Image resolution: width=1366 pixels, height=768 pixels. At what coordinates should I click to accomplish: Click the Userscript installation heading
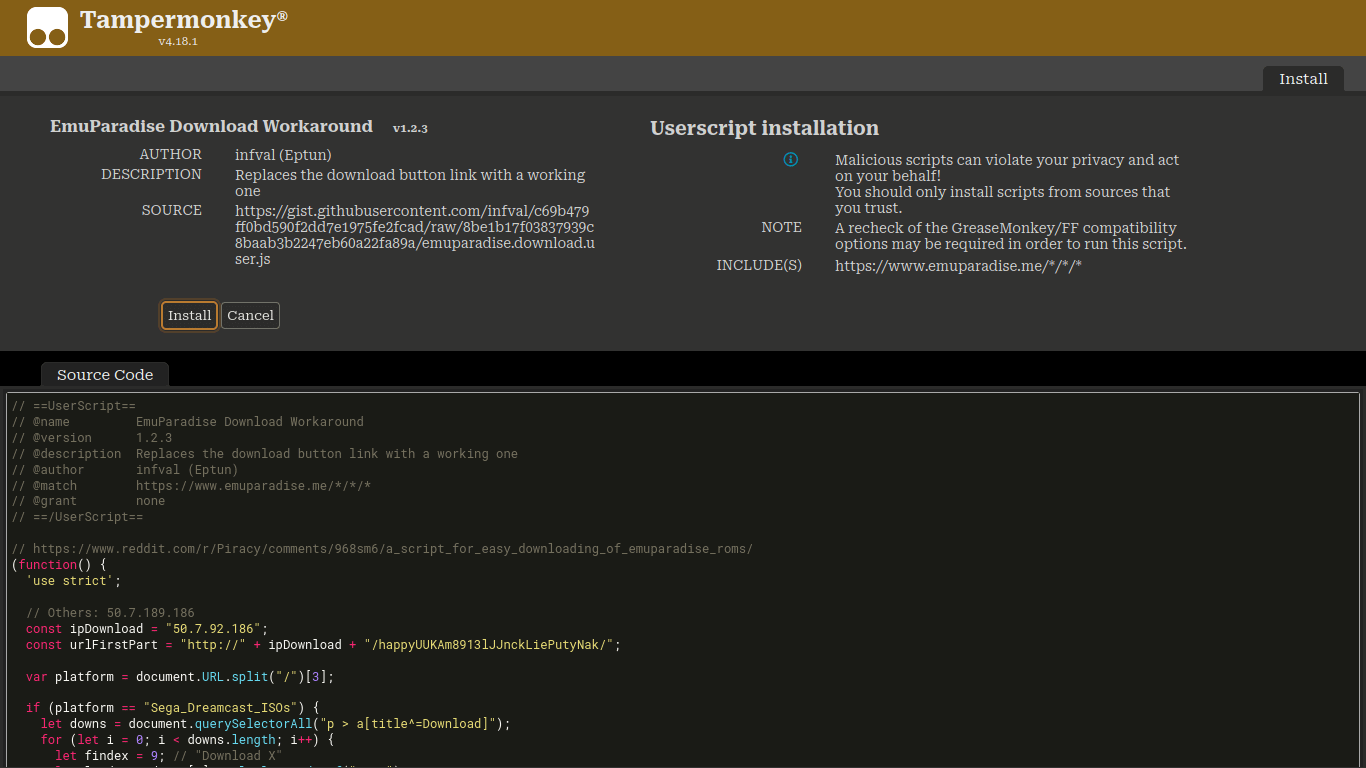point(764,128)
